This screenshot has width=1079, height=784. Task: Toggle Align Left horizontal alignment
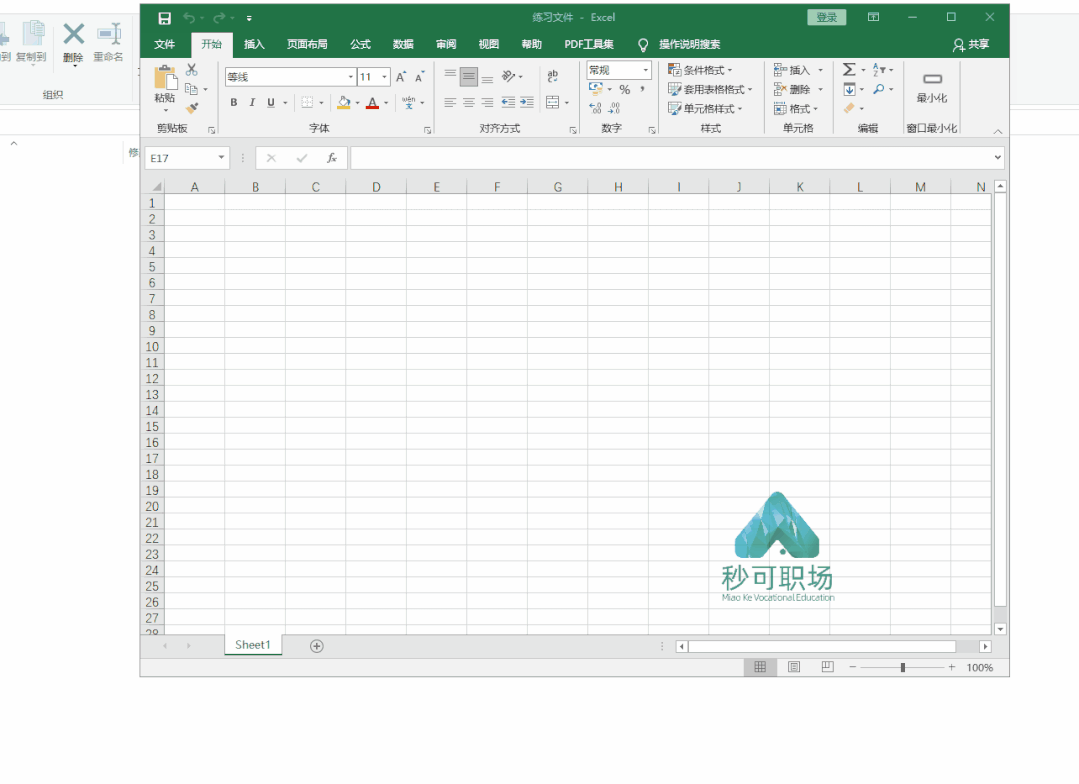point(450,103)
